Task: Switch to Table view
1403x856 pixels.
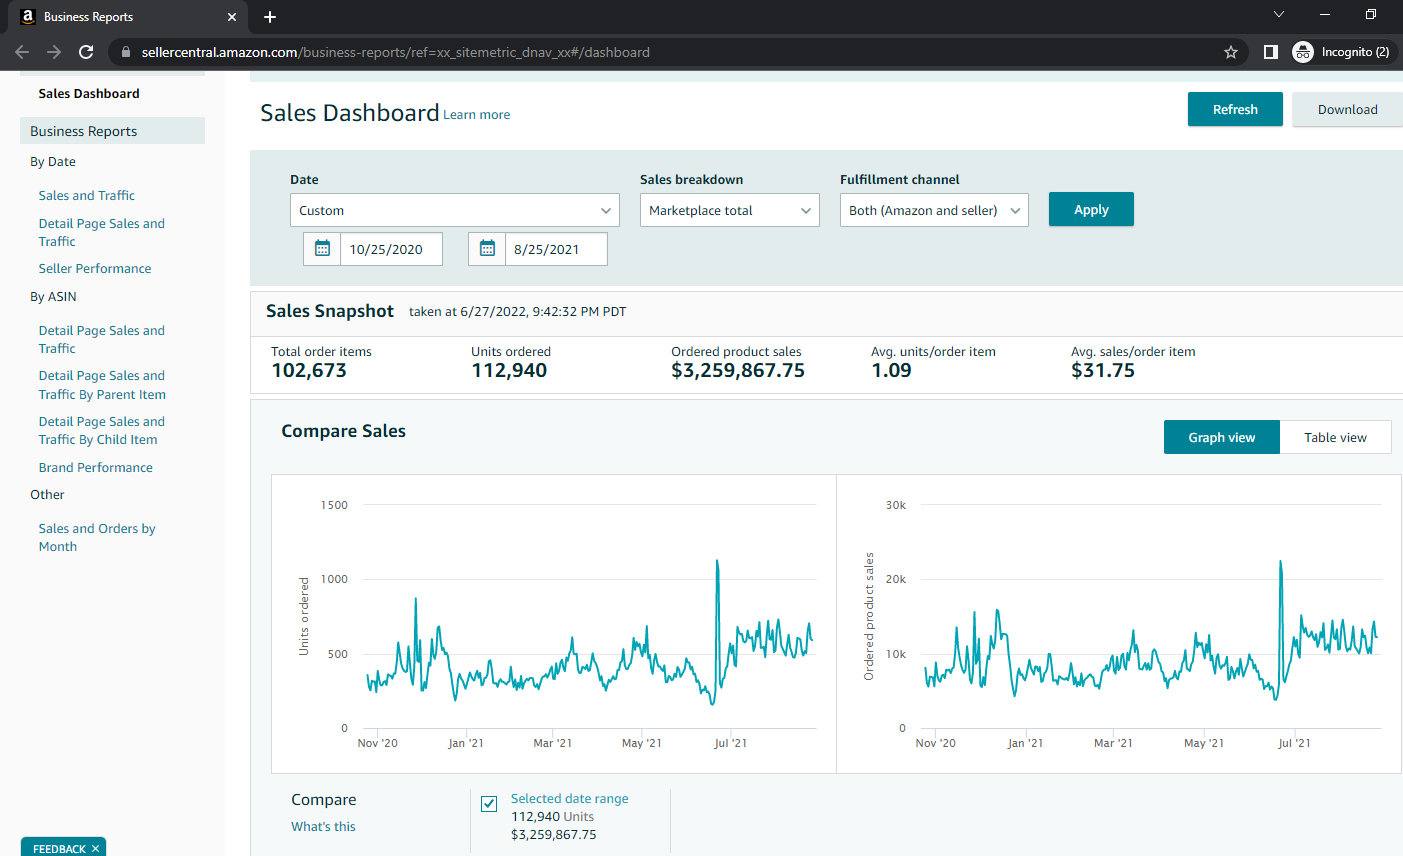Action: click(1335, 437)
